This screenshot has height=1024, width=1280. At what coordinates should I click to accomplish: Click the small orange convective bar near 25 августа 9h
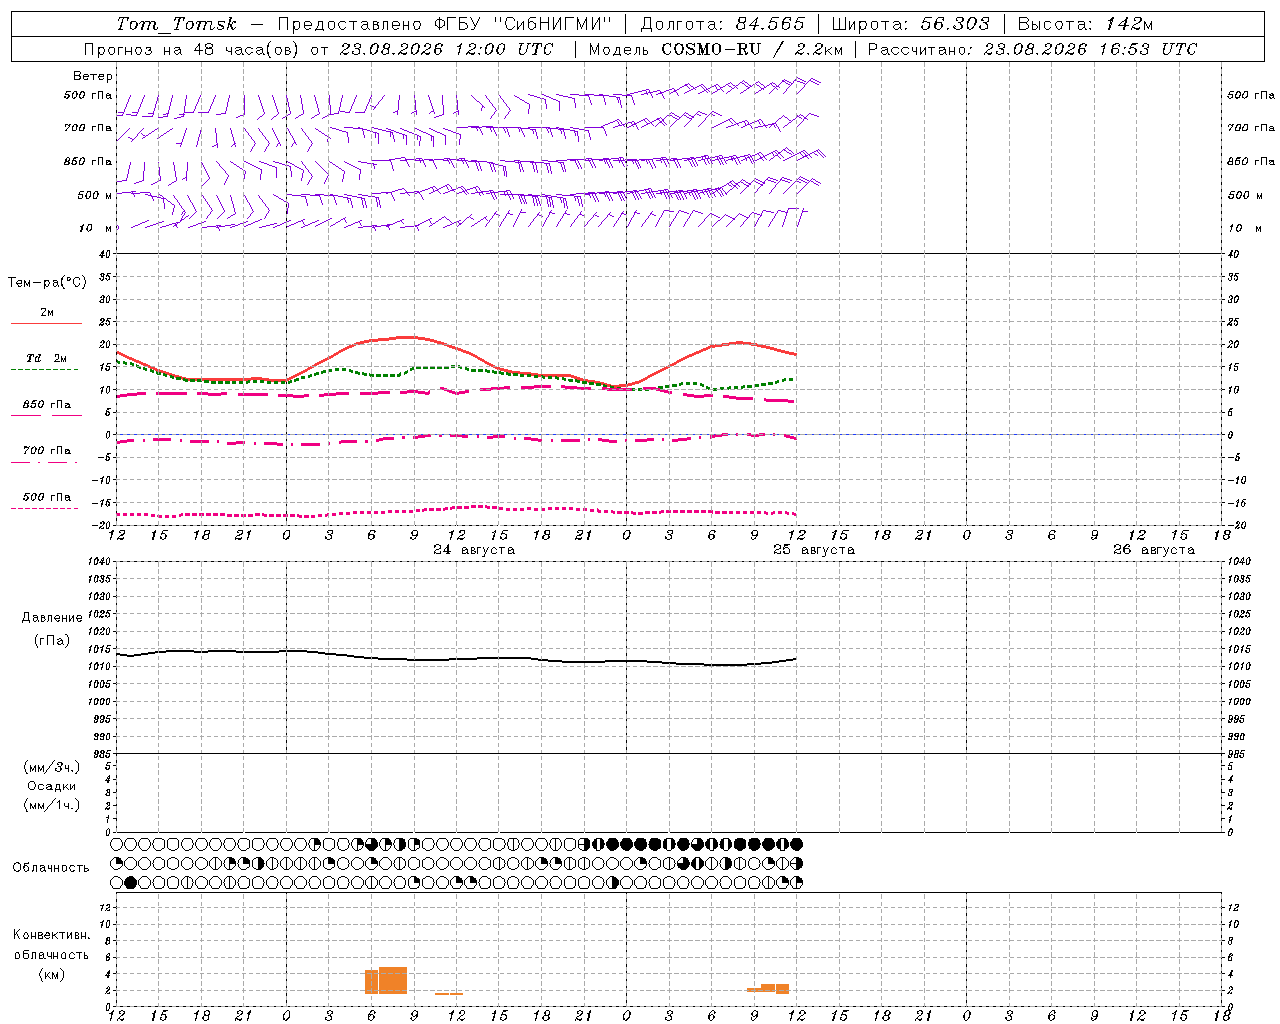(x=768, y=989)
